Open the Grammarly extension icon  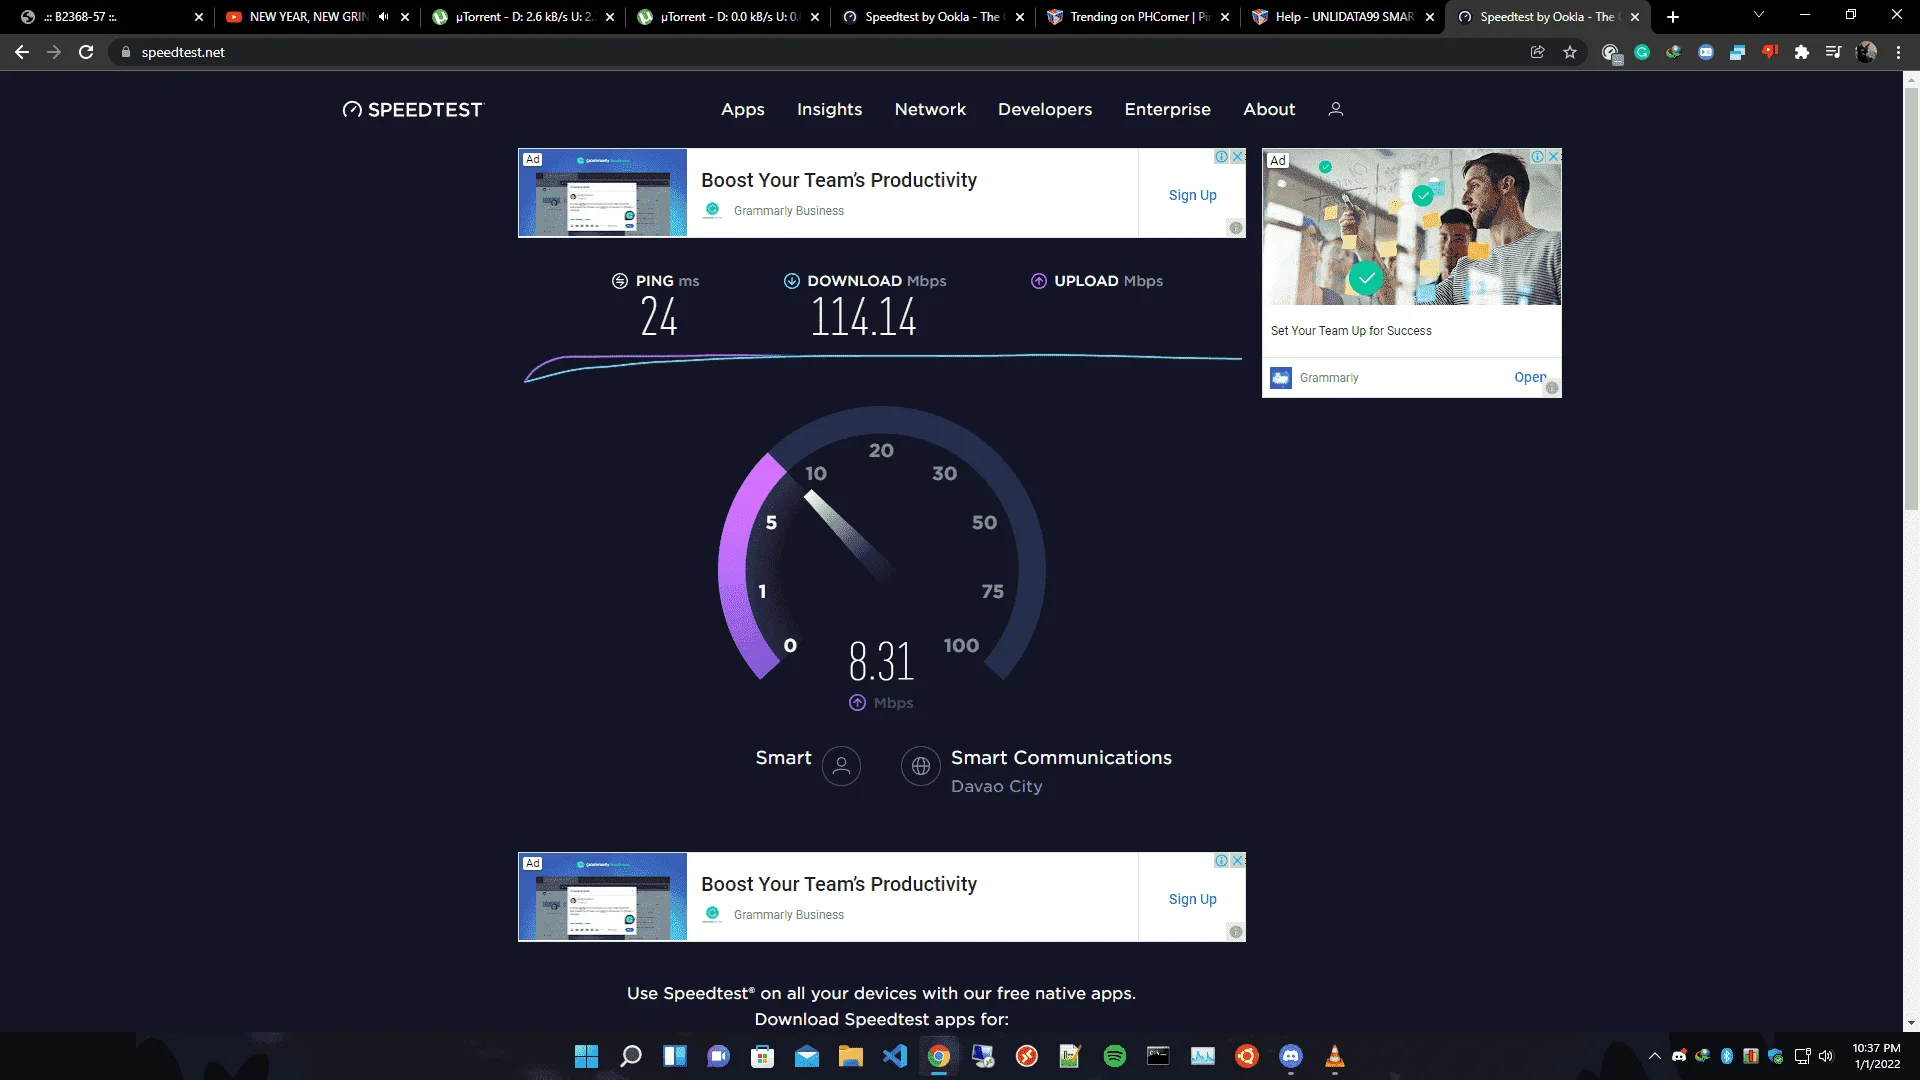(1642, 52)
